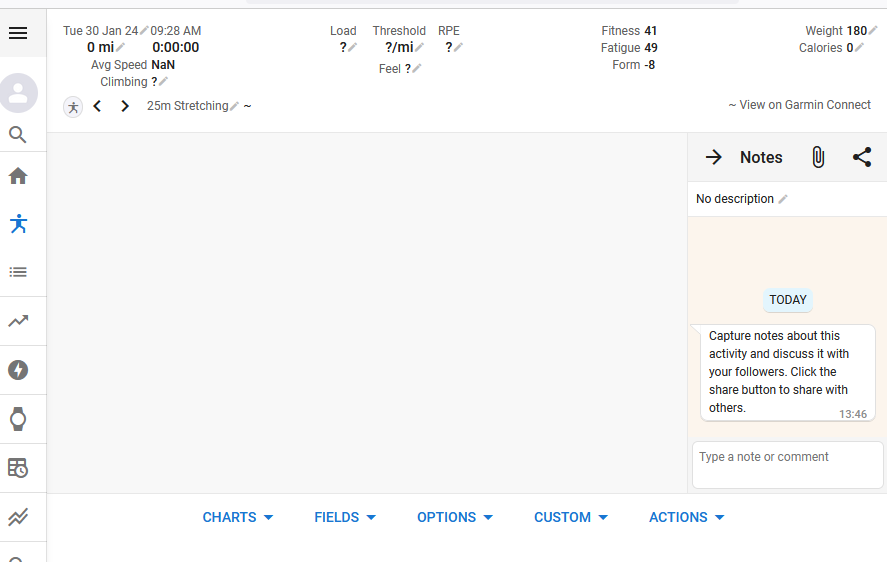Expand the CHARTS dropdown
Screen dimensions: 887x562
tap(238, 517)
